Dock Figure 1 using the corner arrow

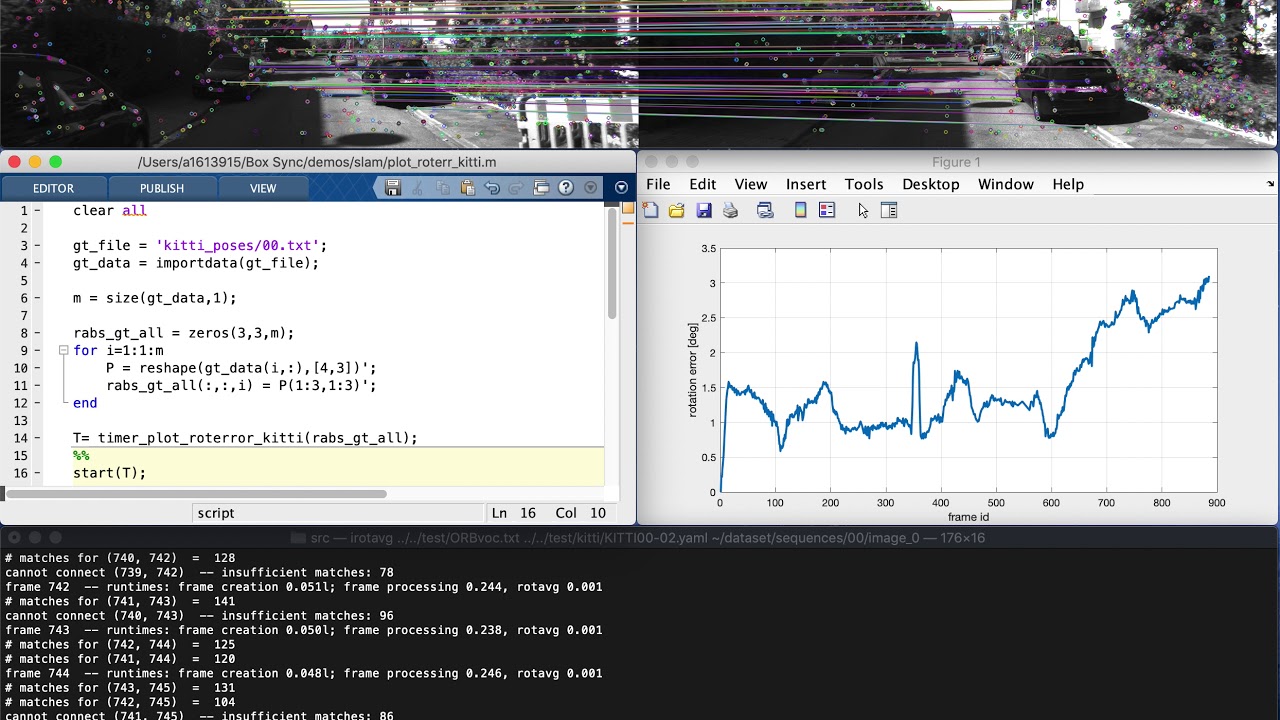click(1271, 184)
